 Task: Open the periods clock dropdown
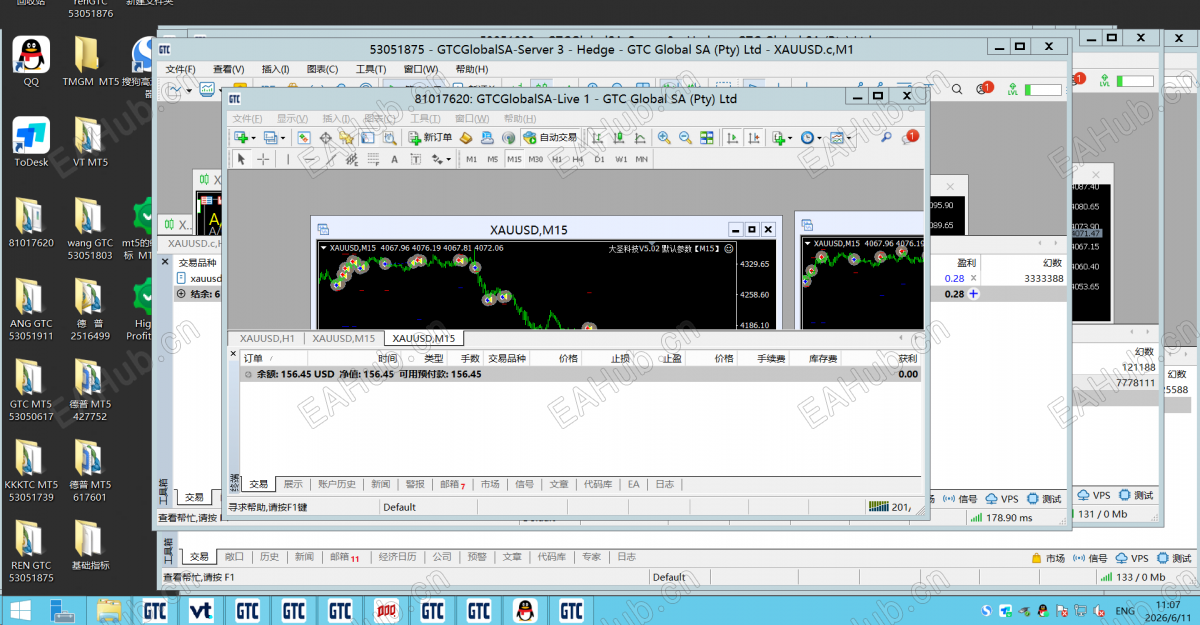(x=819, y=137)
